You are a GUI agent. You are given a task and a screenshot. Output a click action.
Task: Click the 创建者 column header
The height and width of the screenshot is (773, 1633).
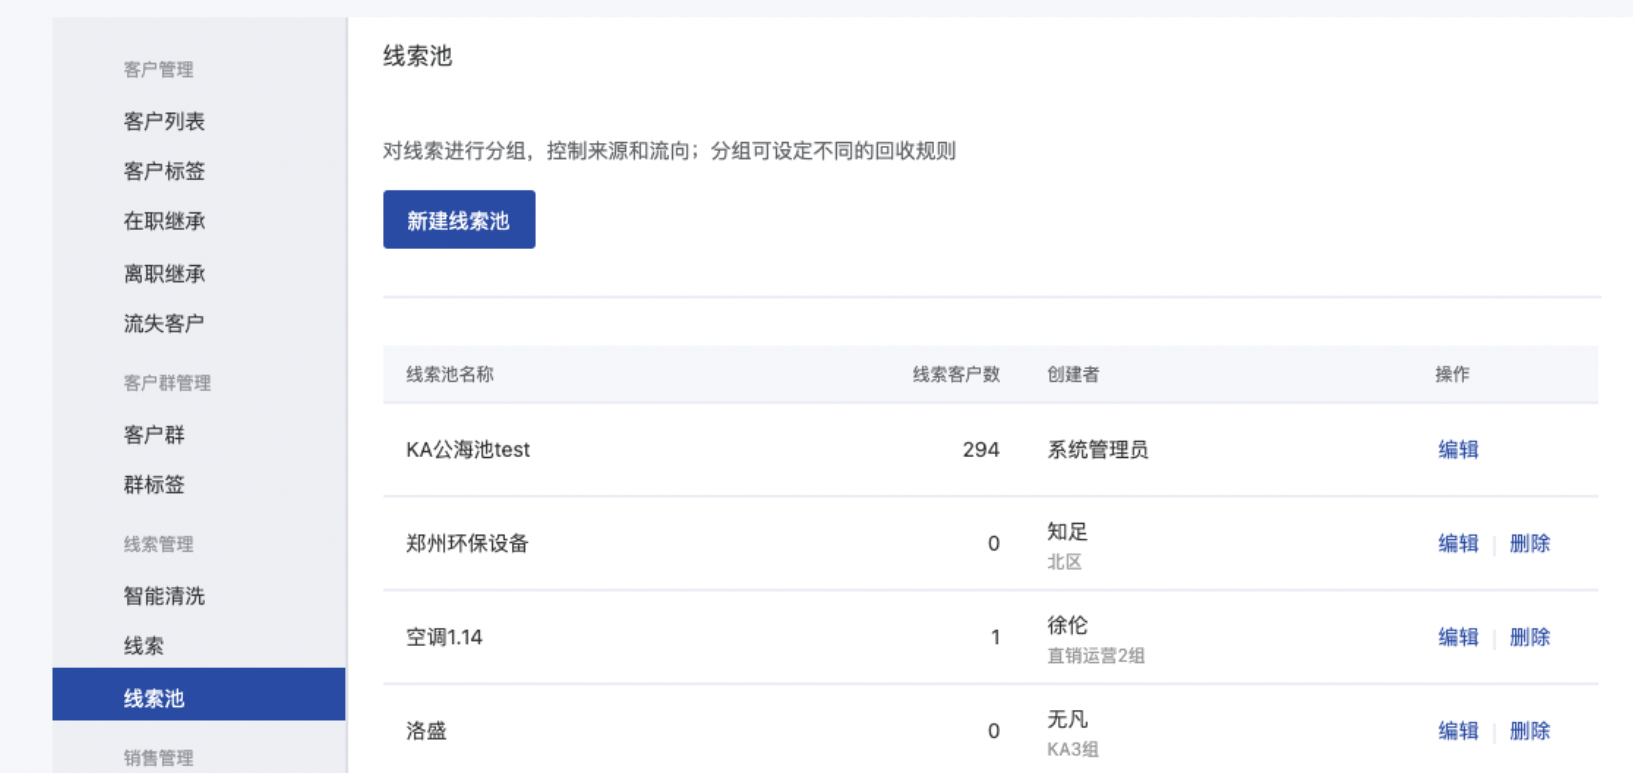1073,374
